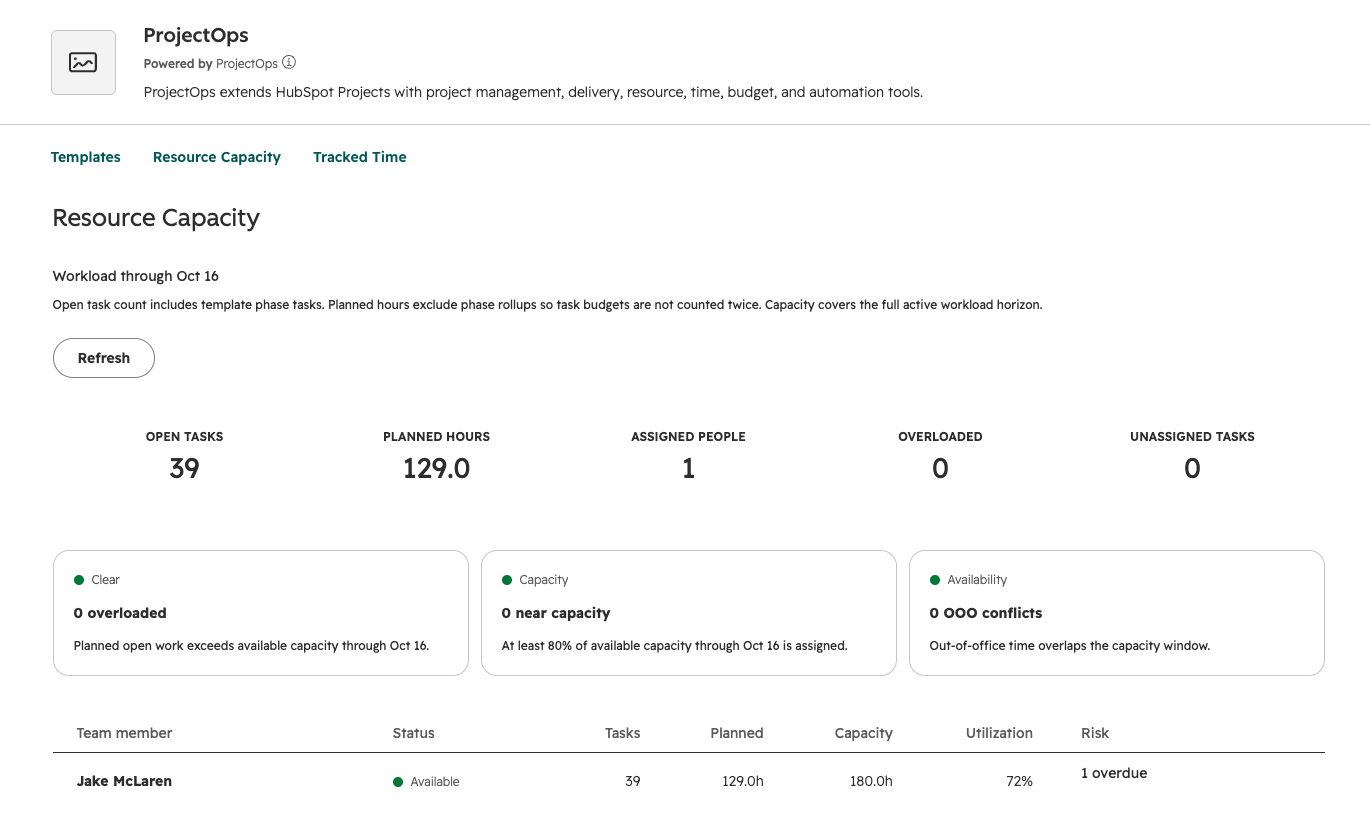Click the OVERLOADED stat label
The image size is (1370, 836).
[x=940, y=437]
